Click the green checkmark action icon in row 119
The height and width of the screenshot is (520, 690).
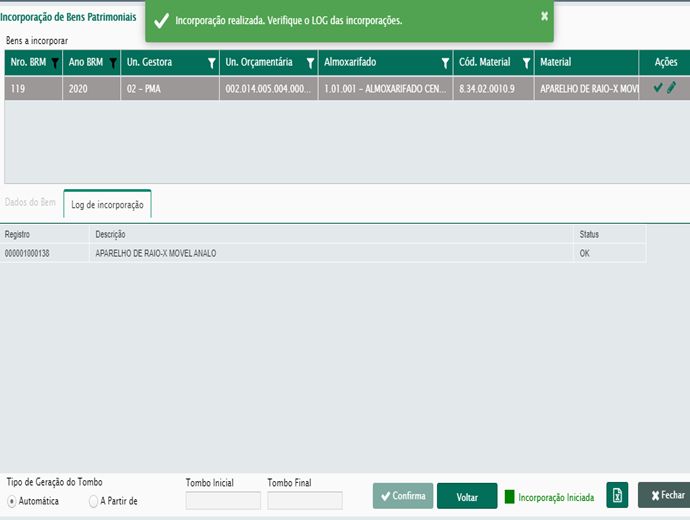coord(658,88)
